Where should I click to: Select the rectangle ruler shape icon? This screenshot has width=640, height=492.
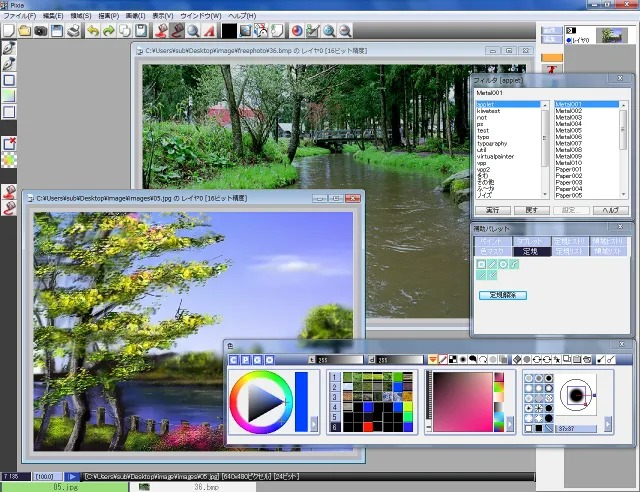coord(481,264)
